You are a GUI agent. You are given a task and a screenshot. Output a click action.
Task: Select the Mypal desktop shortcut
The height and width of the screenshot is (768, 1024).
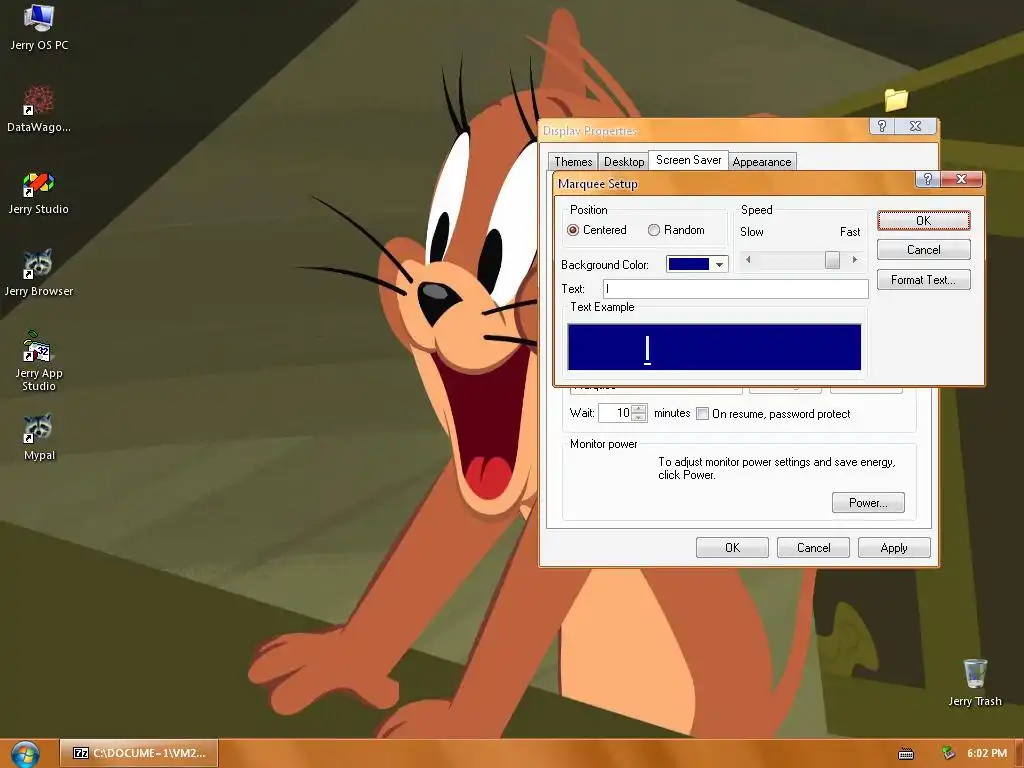click(x=39, y=436)
